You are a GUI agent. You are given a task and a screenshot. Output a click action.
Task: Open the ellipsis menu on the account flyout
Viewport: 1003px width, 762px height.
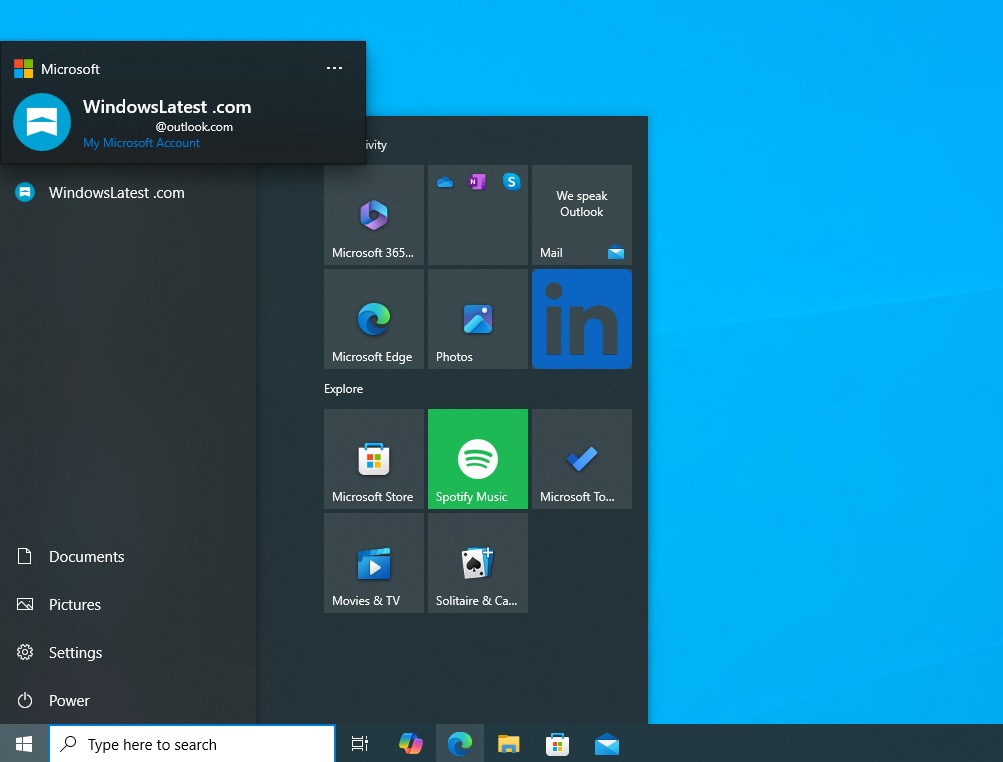pyautogui.click(x=334, y=68)
